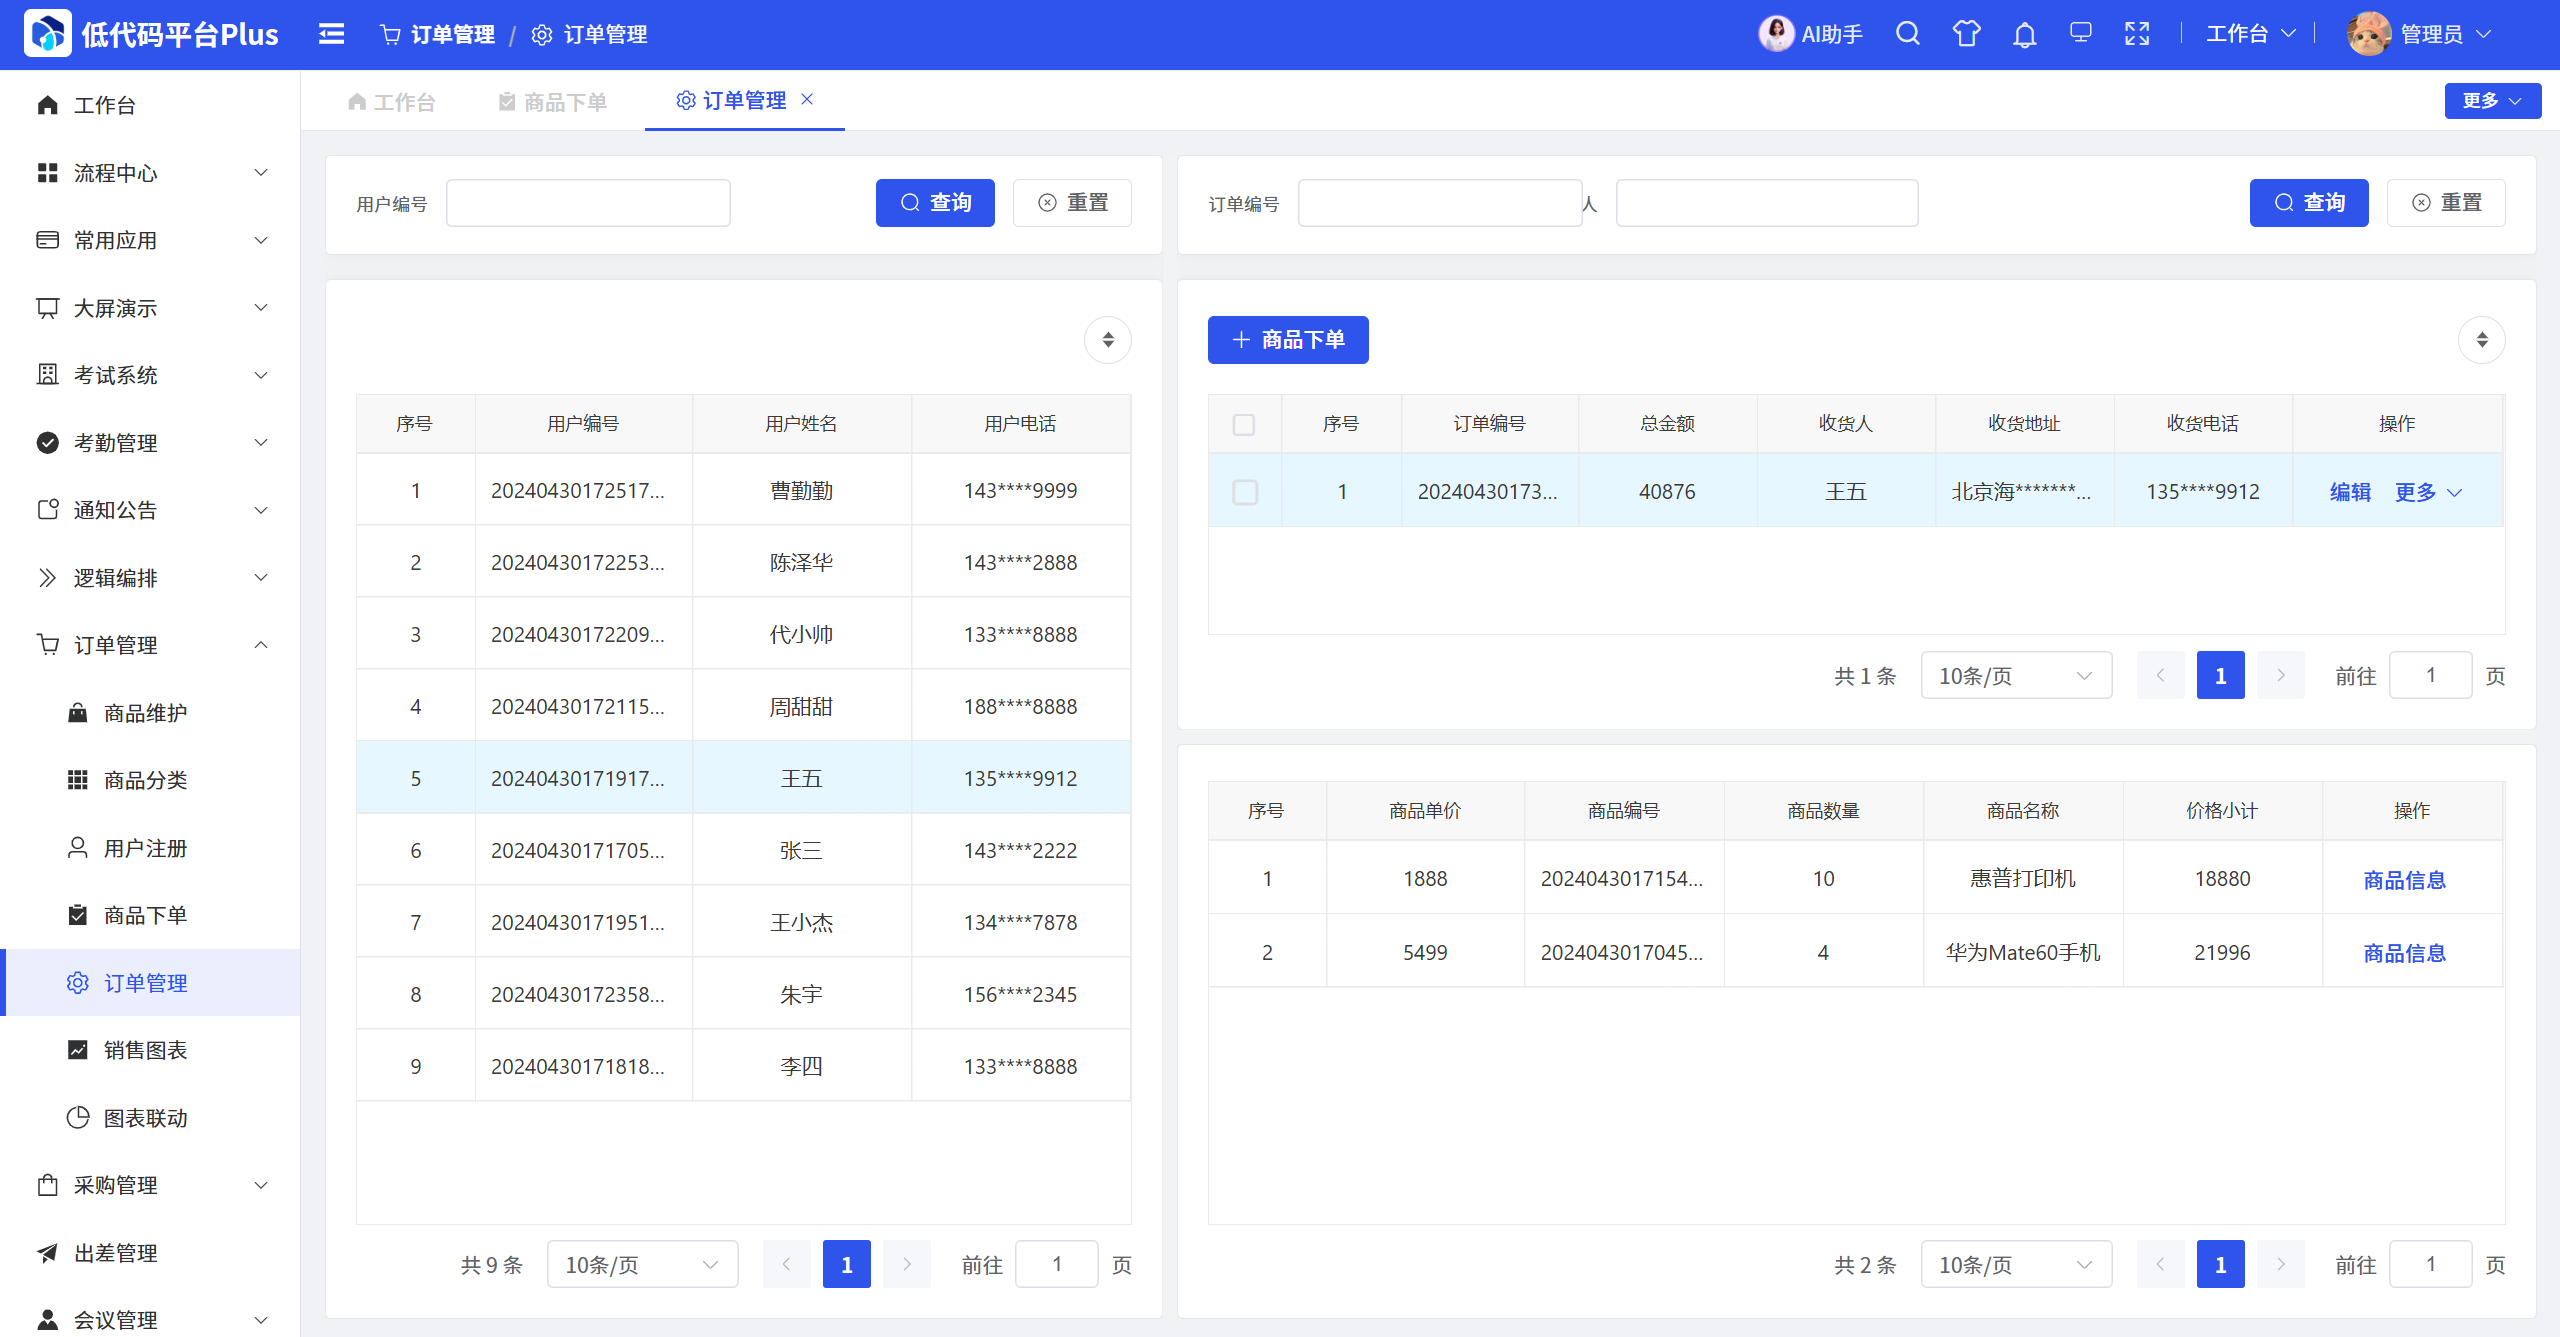Click the sidebar collapse hamburger icon

[x=331, y=34]
